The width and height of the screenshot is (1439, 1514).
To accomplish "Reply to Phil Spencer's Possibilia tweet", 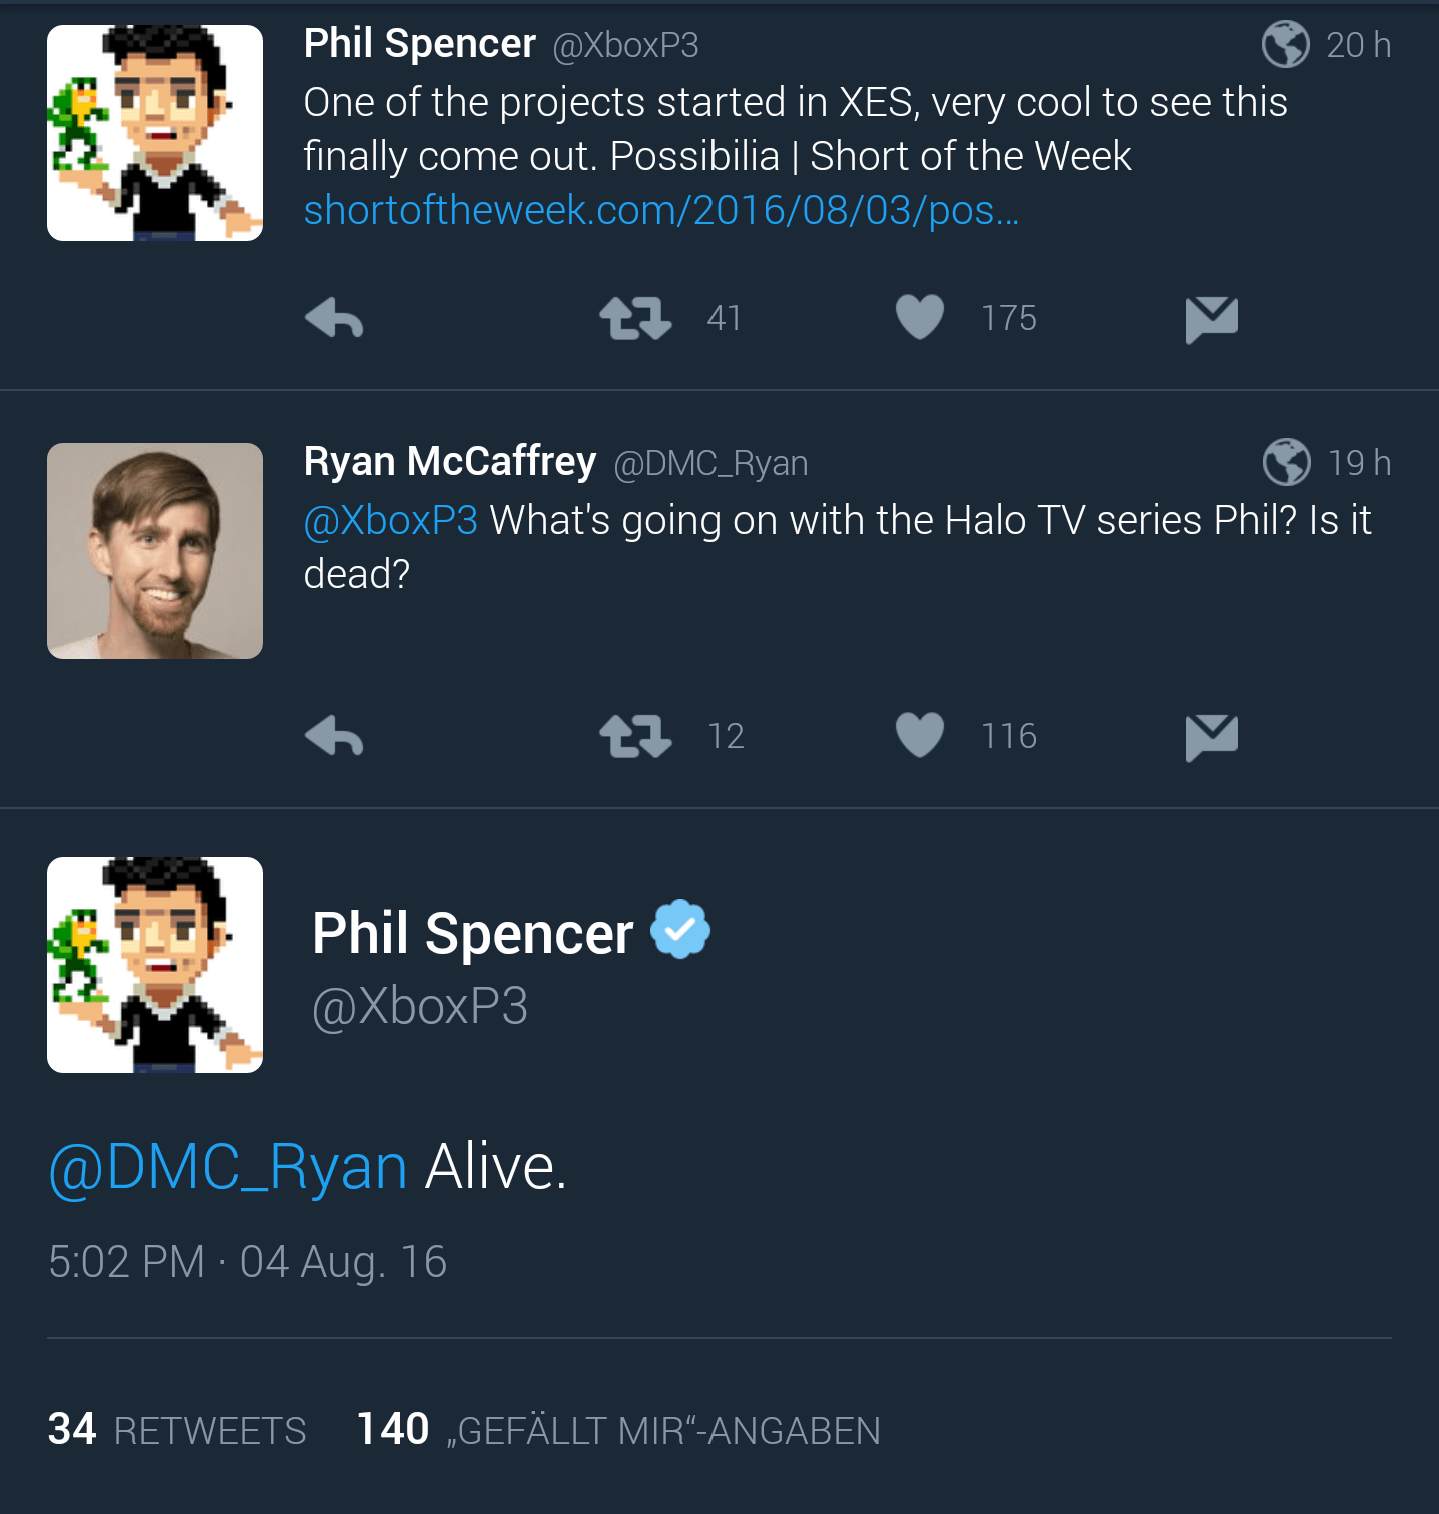I will 333,317.
